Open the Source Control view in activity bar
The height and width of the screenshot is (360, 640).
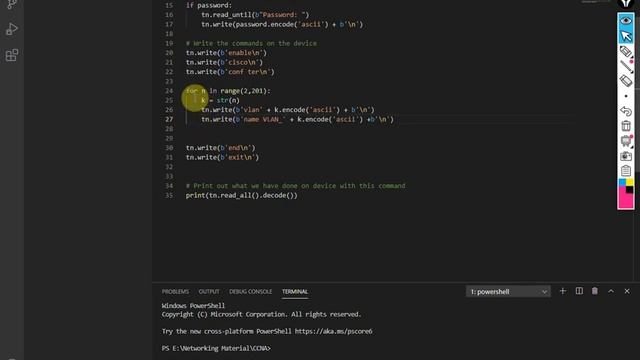pyautogui.click(x=11, y=4)
